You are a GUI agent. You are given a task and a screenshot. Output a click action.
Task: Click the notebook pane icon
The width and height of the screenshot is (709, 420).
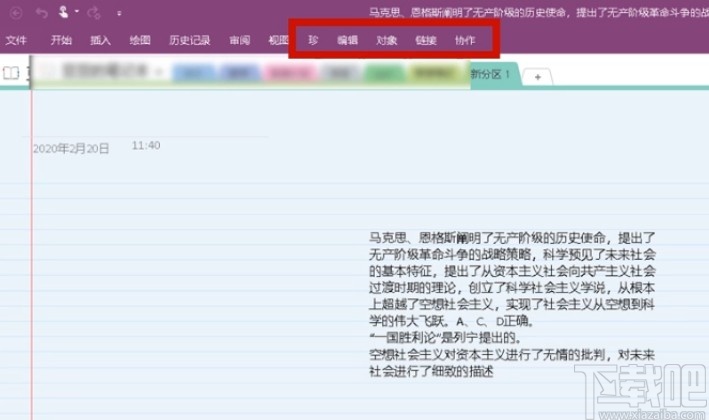point(11,72)
